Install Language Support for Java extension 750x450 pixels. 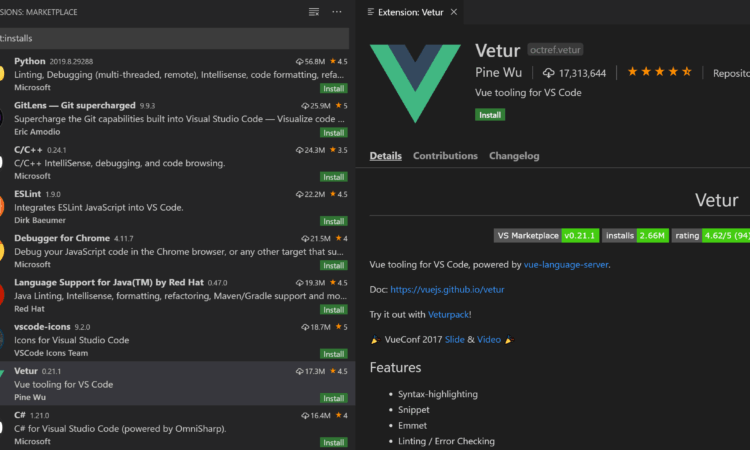click(x=333, y=309)
